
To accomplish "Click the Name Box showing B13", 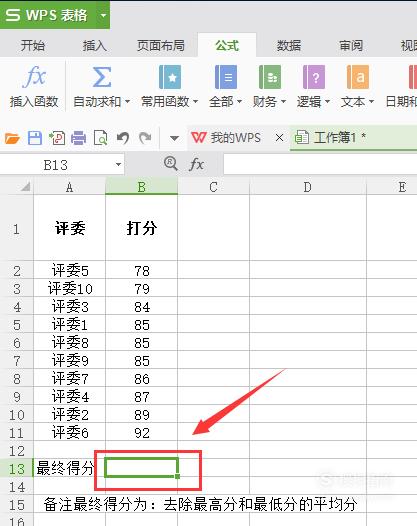I will [56, 165].
